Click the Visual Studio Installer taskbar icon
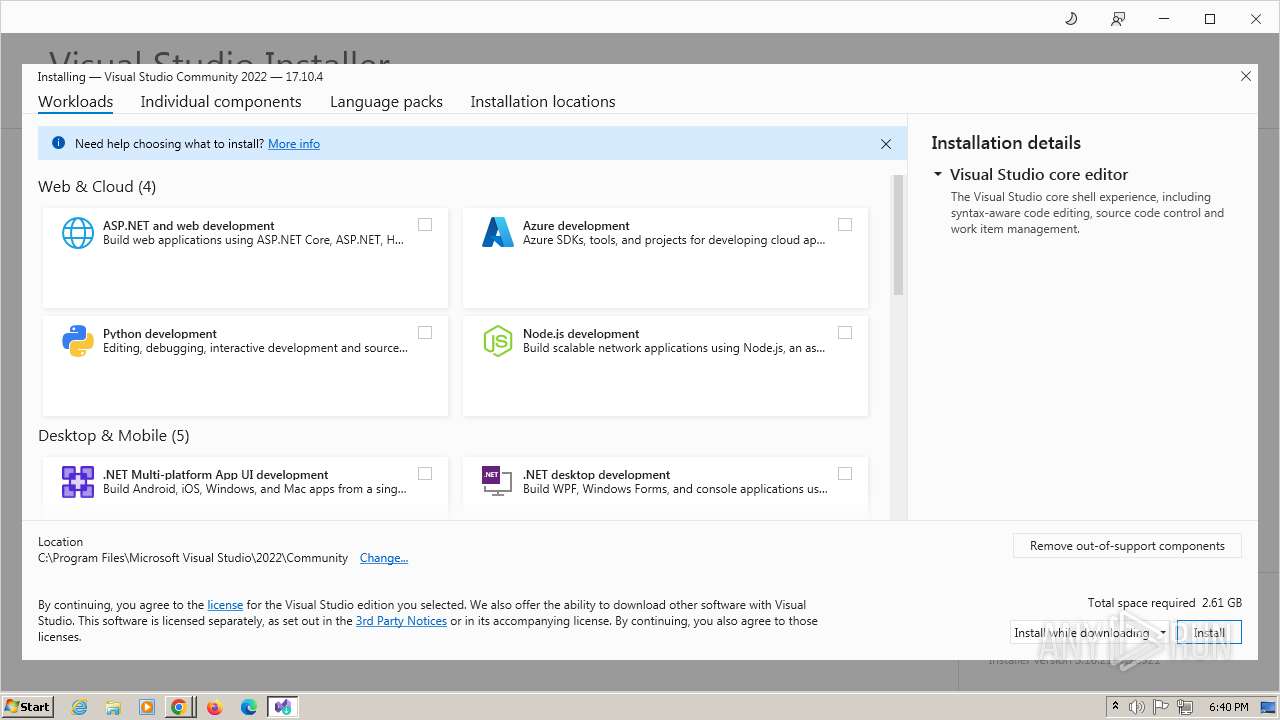The height and width of the screenshot is (720, 1280). tap(283, 707)
